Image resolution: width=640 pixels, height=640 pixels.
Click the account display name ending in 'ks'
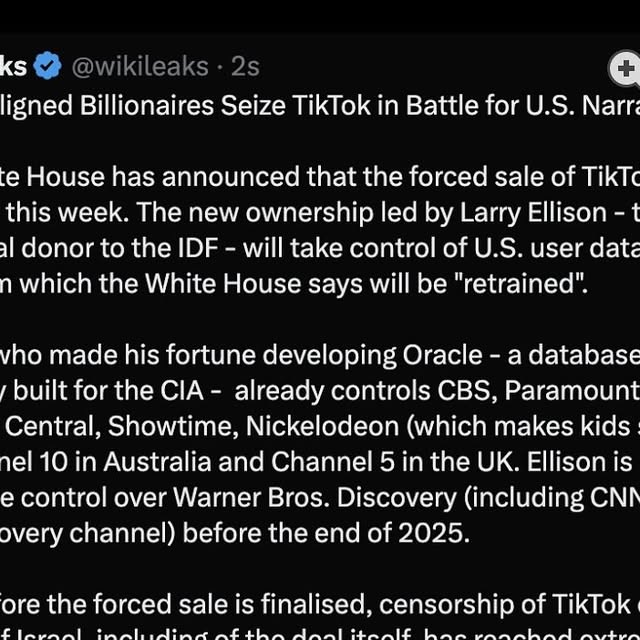14,67
